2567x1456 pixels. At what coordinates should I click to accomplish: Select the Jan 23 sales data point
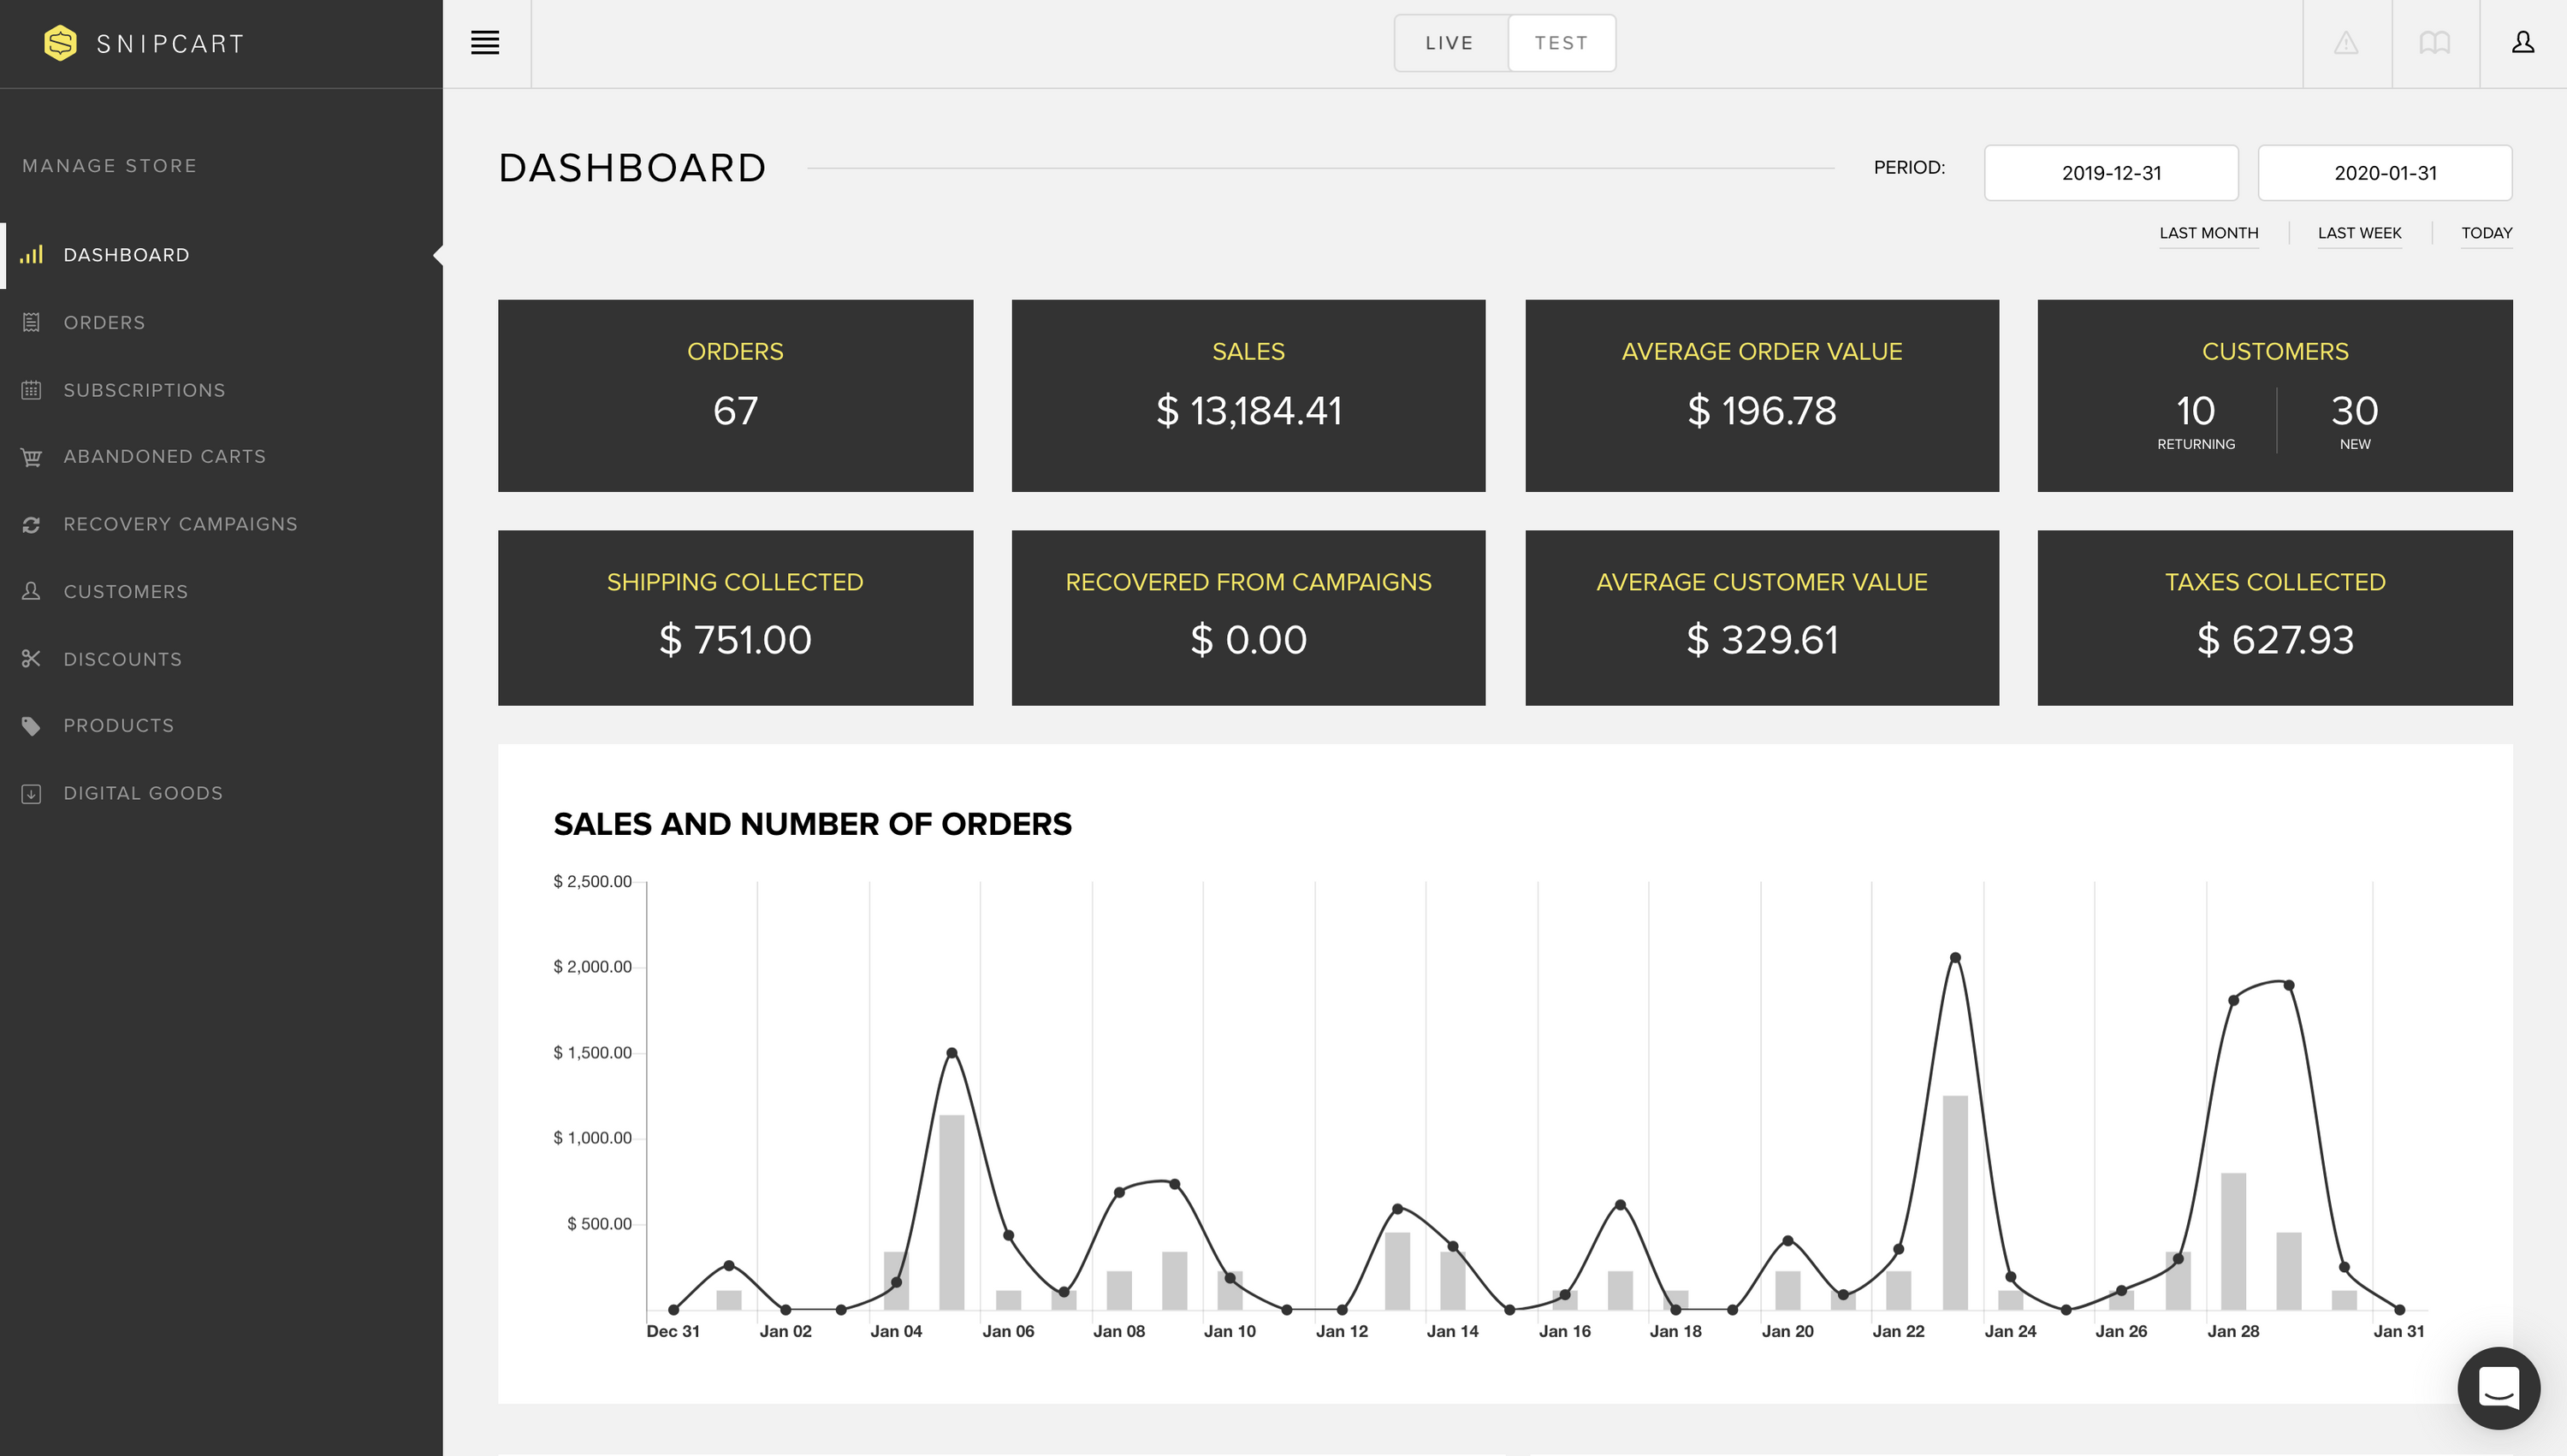(x=1955, y=958)
